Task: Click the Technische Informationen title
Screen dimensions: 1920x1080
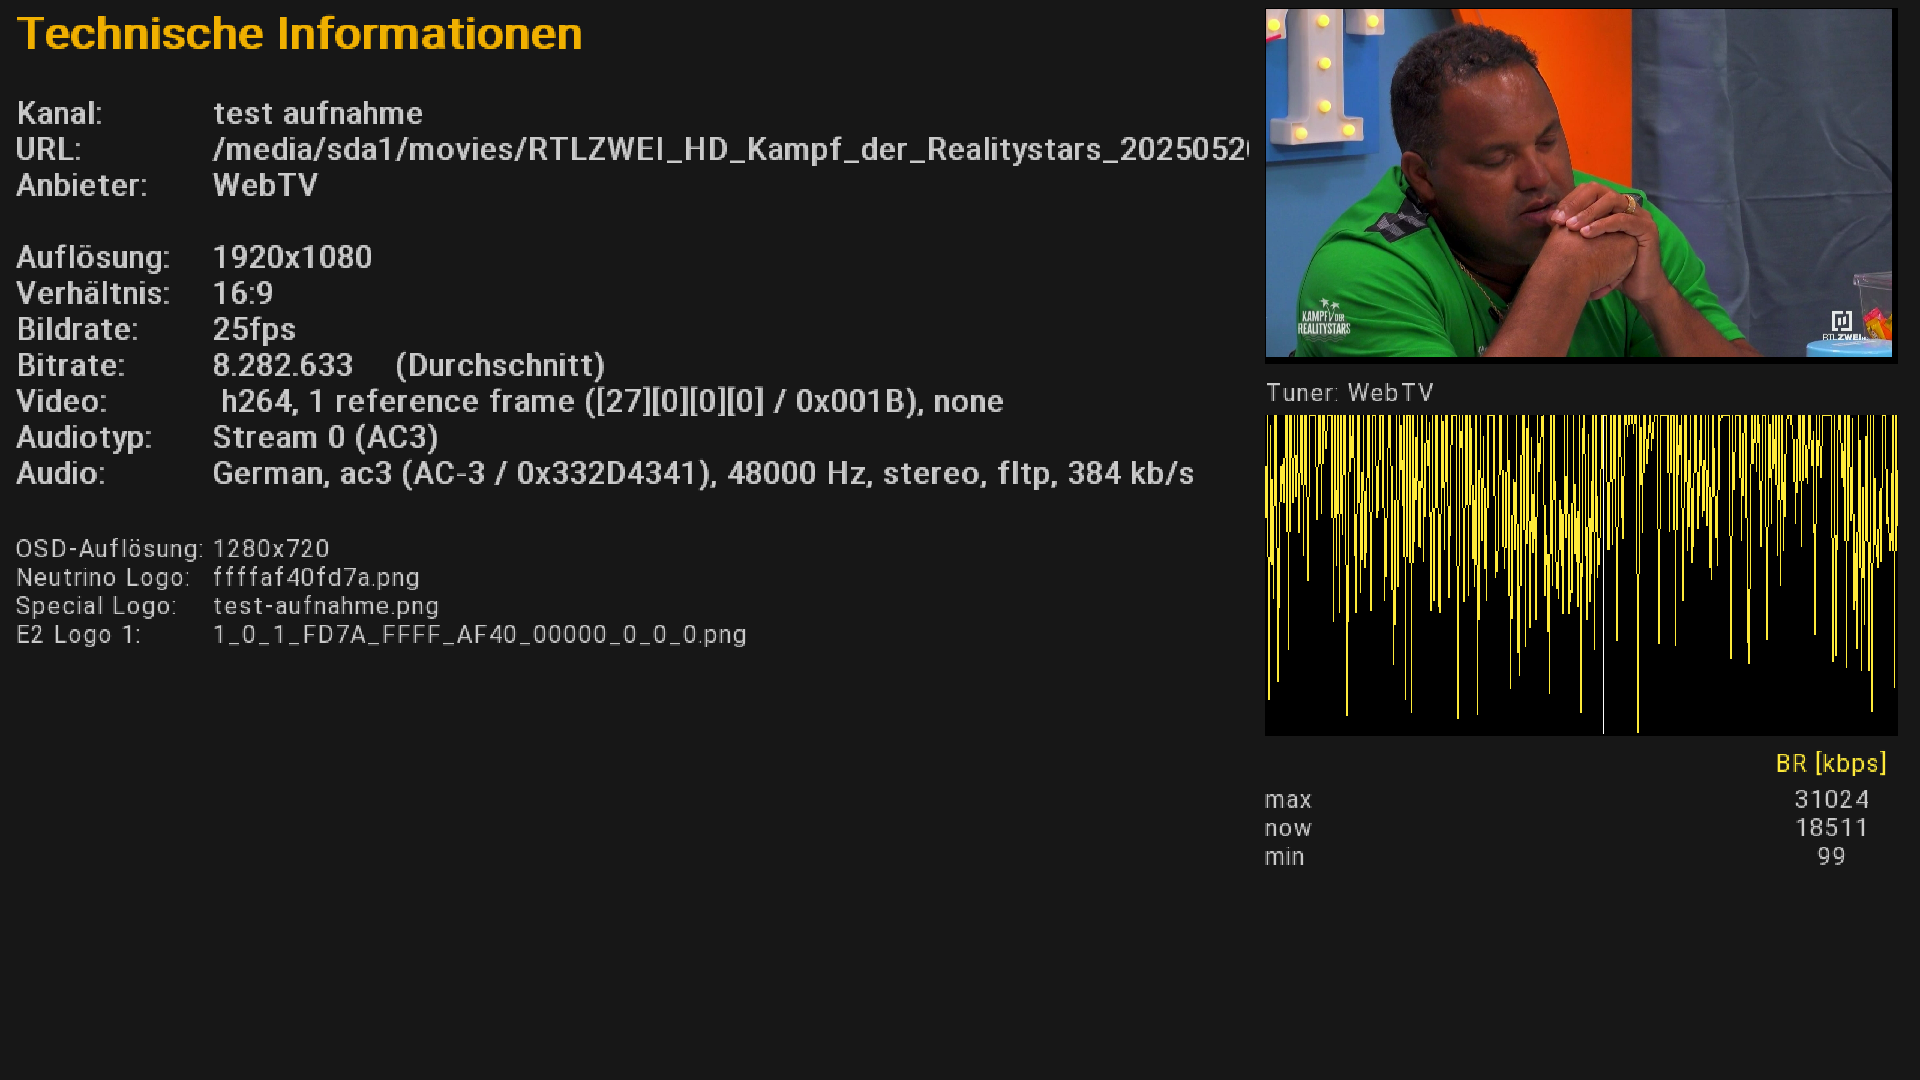Action: 300,34
